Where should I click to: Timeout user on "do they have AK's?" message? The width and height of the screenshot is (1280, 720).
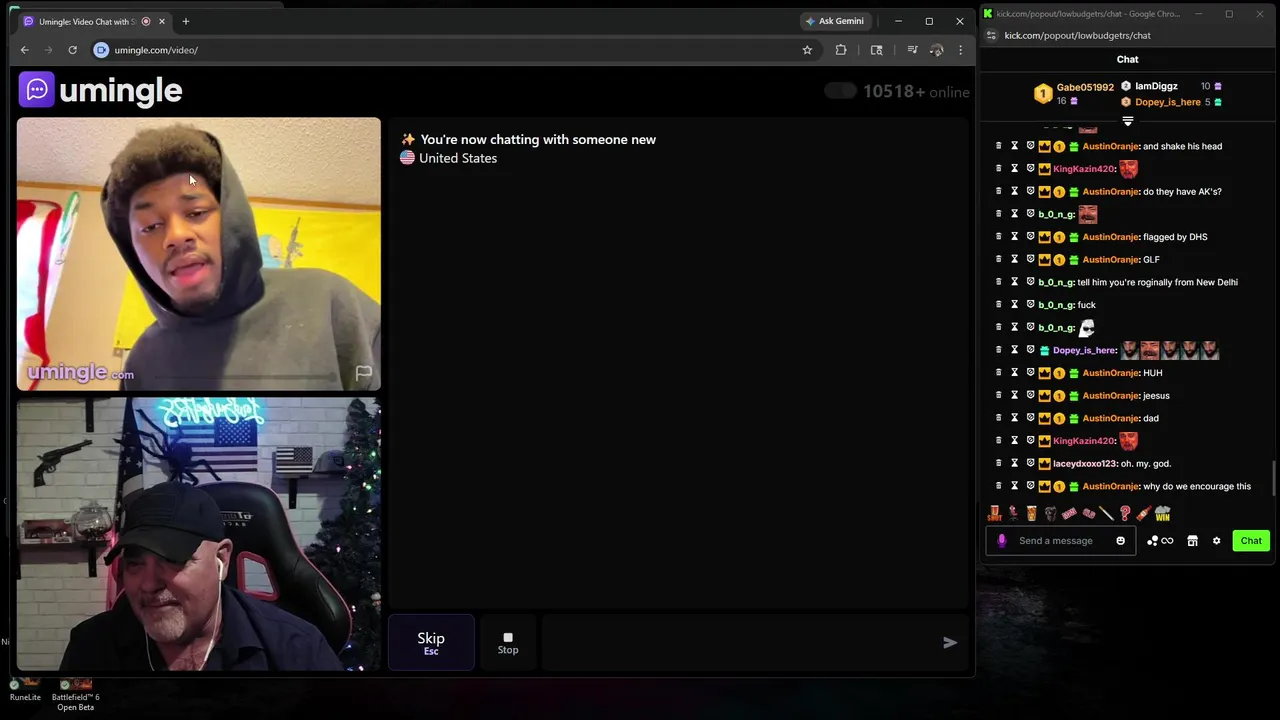tap(1014, 191)
